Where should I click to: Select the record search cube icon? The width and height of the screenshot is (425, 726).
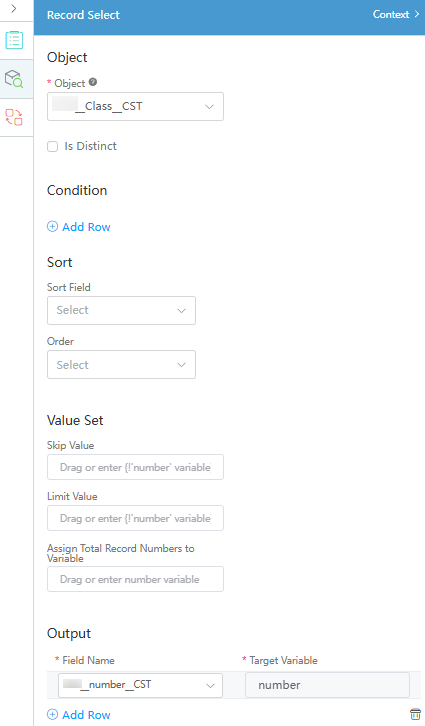click(14, 79)
